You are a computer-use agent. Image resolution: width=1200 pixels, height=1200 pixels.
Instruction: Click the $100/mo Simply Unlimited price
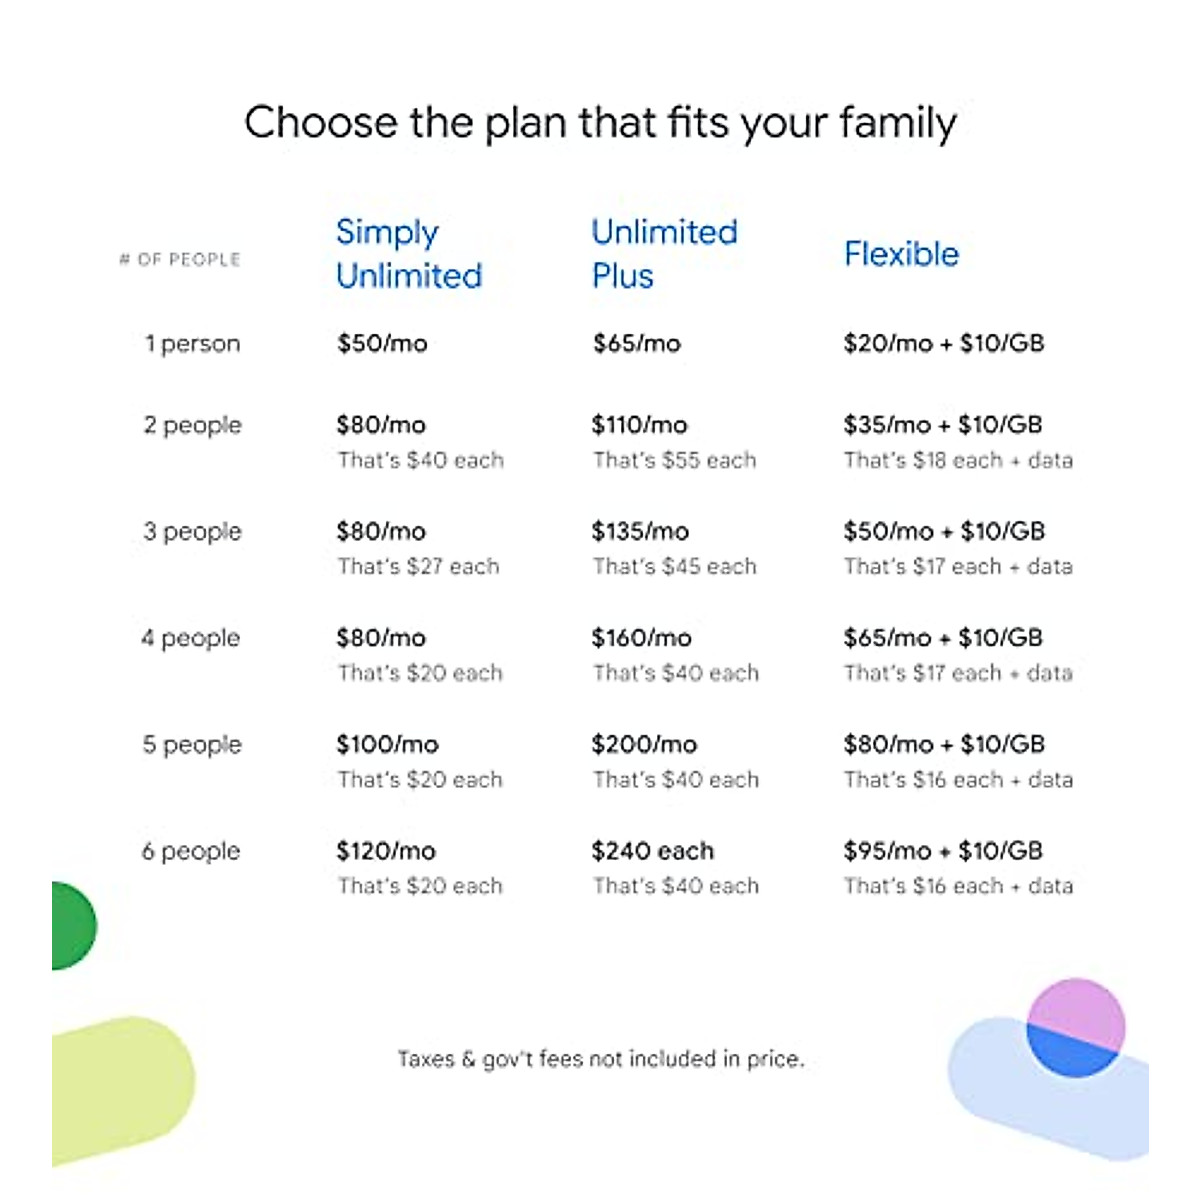(387, 745)
